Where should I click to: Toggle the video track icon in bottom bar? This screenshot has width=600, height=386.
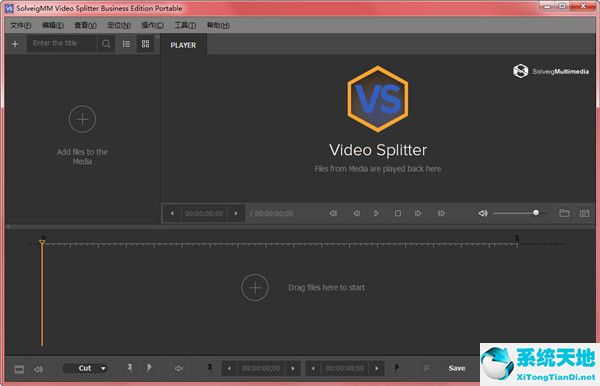(x=19, y=369)
